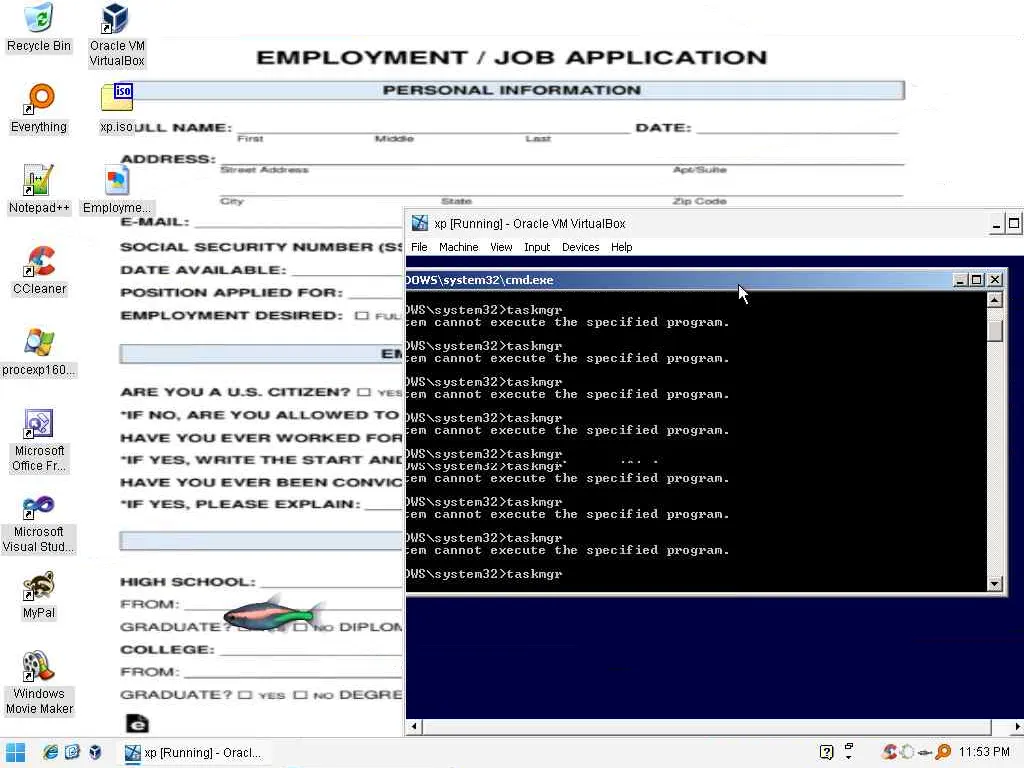Open the Help menu in VirtualBox
1024x768 pixels.
click(x=621, y=247)
